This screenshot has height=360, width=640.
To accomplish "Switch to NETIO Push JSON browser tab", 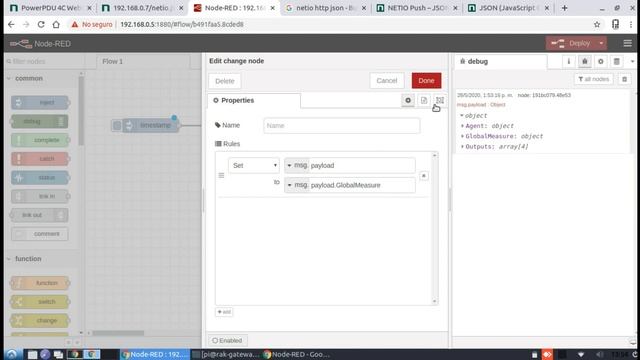I will tap(417, 8).
